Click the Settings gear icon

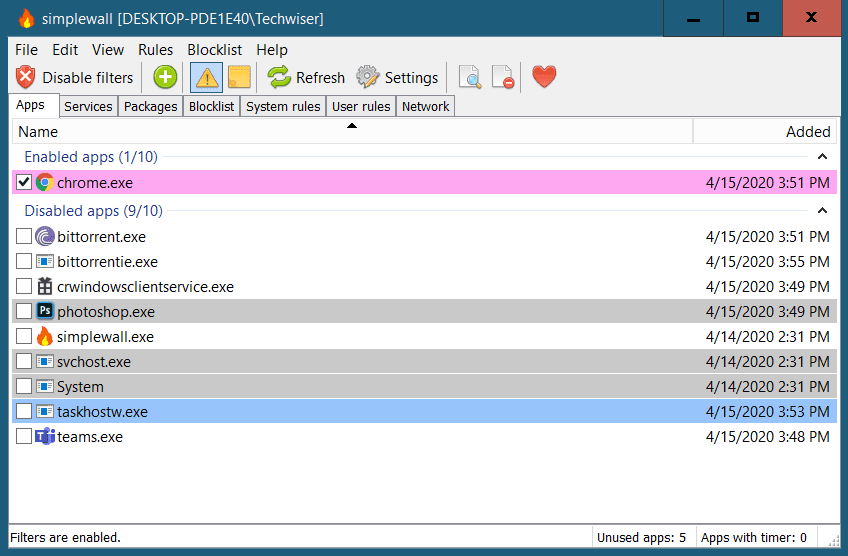368,77
